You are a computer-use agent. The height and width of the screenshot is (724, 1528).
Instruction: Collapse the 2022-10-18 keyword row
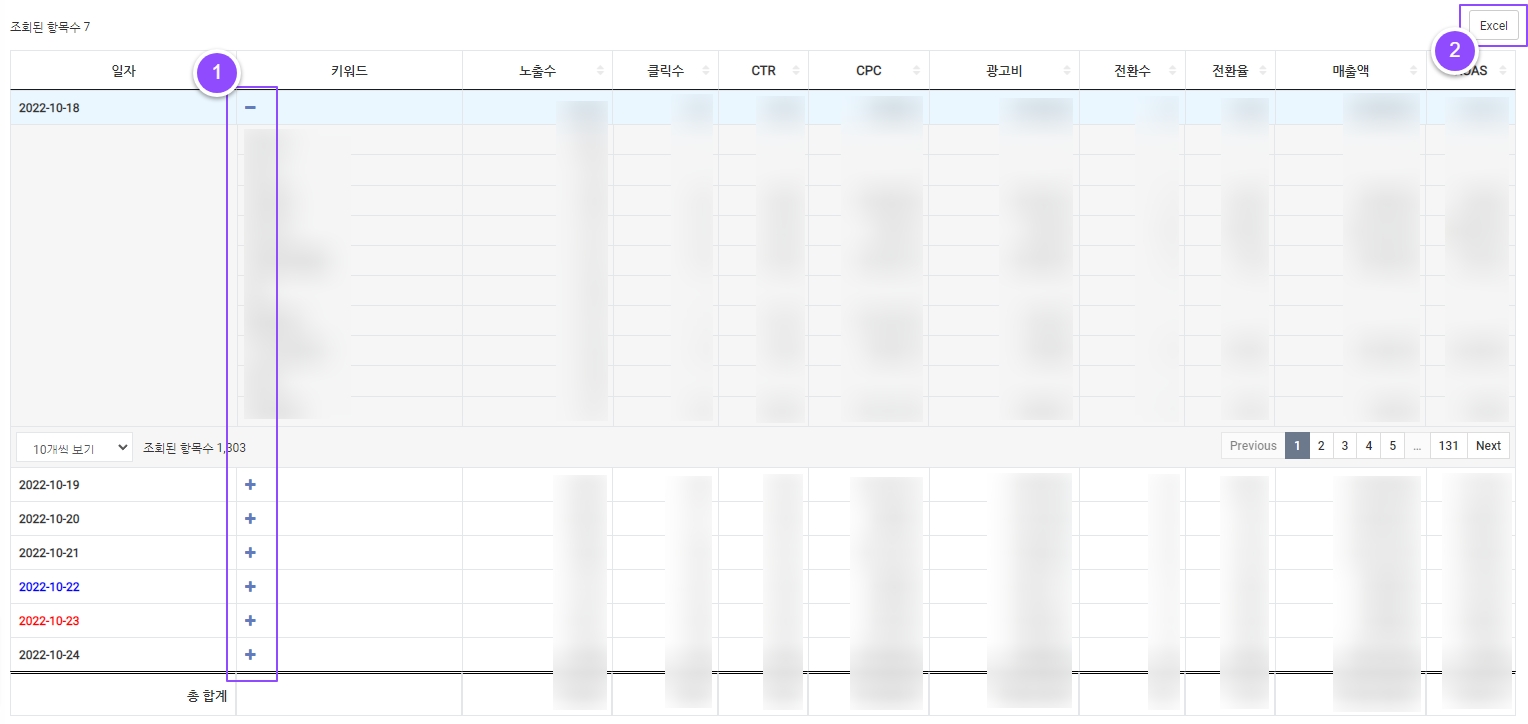[x=251, y=107]
